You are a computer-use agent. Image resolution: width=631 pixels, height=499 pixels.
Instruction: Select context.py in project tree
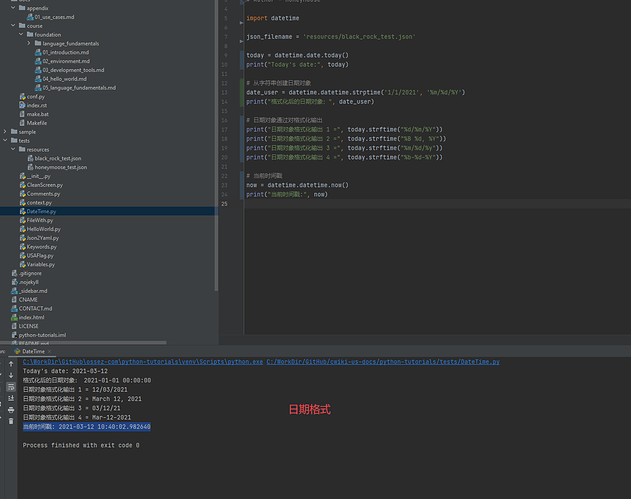coord(39,203)
